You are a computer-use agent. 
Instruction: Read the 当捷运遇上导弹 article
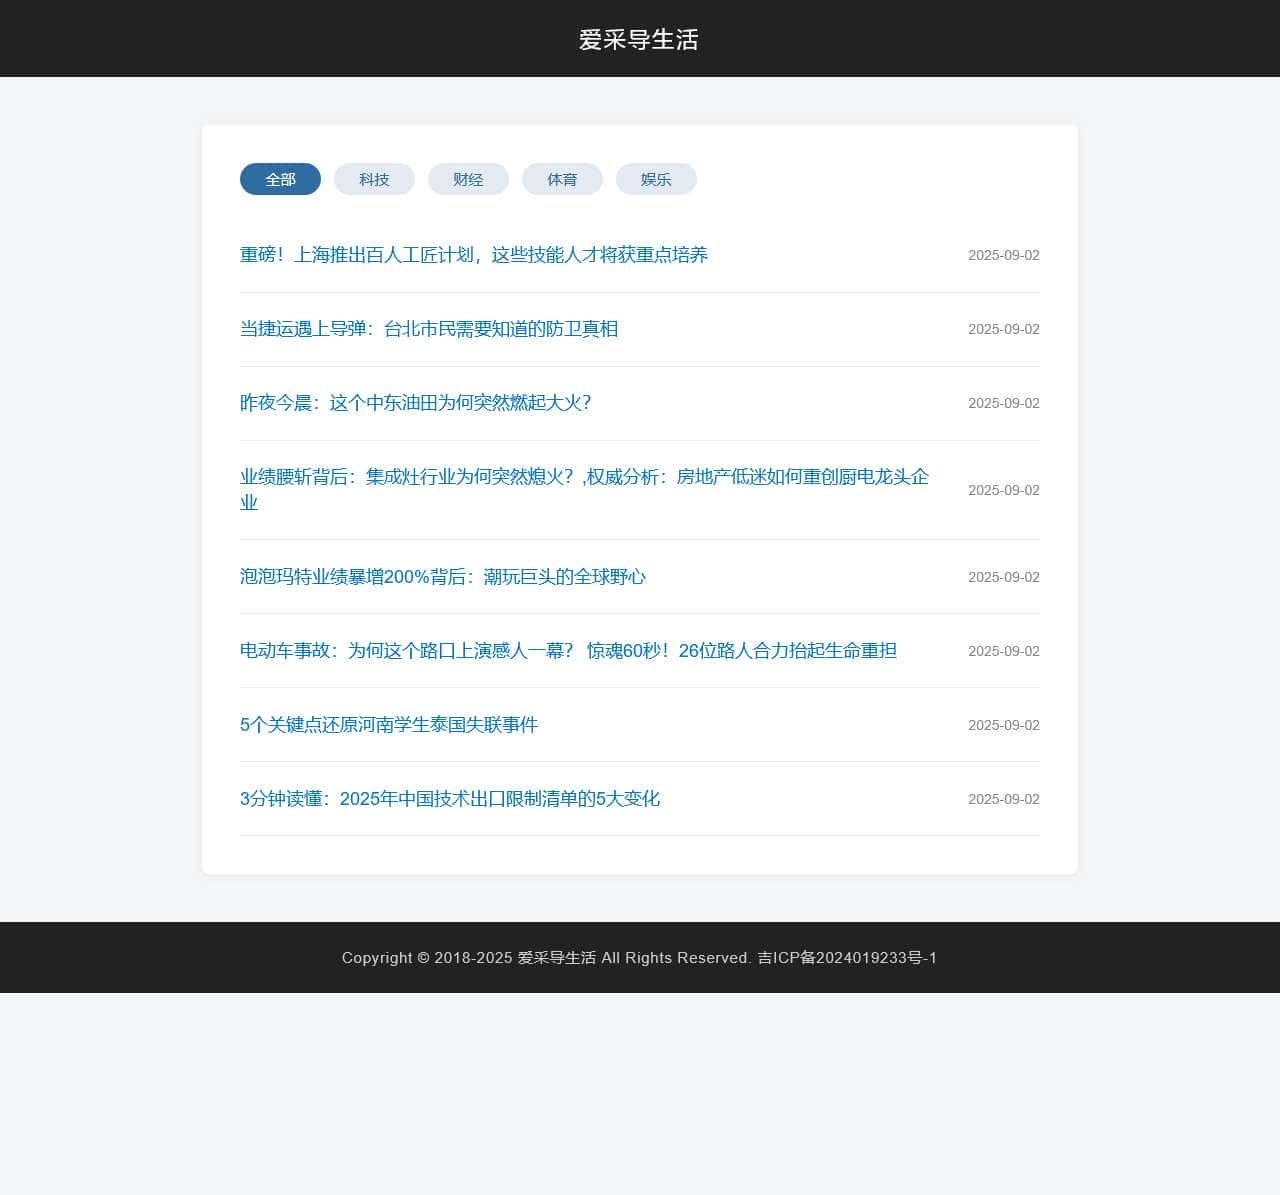point(429,329)
